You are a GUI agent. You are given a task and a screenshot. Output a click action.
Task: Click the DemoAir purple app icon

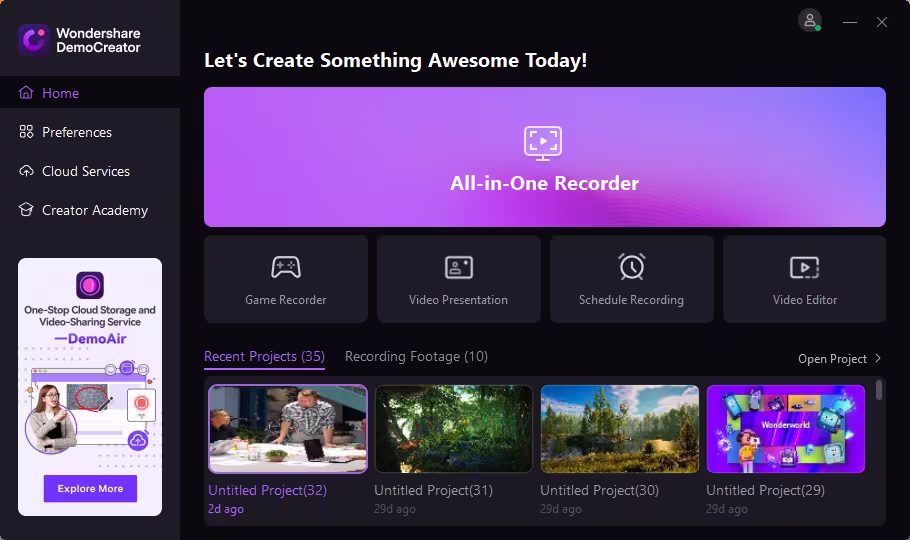coord(90,285)
